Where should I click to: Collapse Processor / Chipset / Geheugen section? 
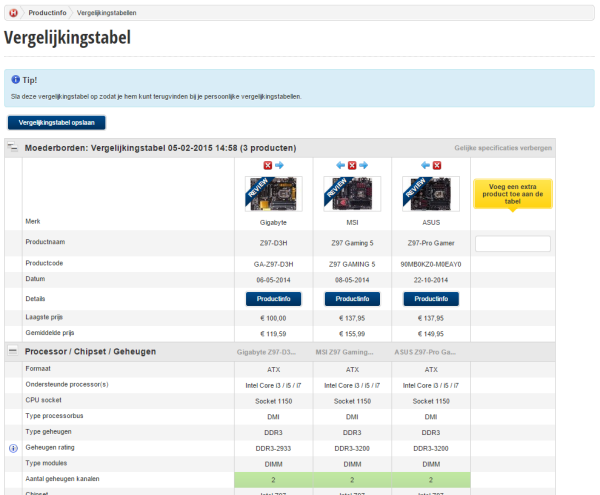pyautogui.click(x=13, y=351)
